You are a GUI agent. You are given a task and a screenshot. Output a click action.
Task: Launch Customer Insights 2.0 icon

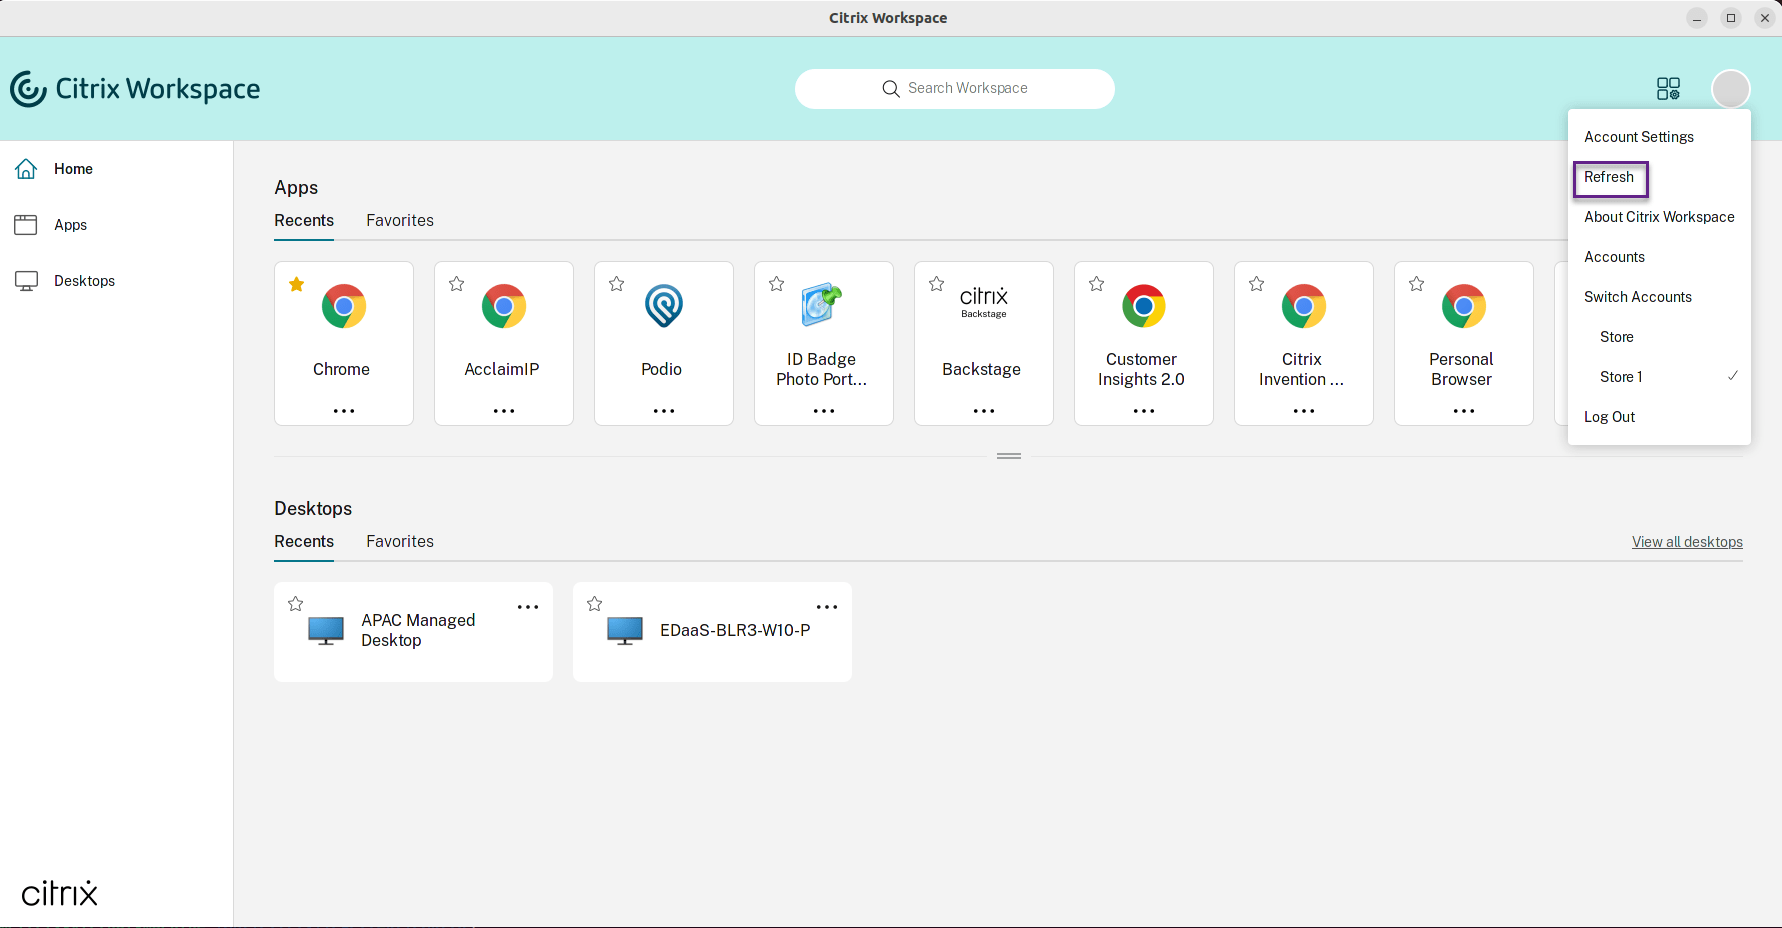click(x=1144, y=306)
